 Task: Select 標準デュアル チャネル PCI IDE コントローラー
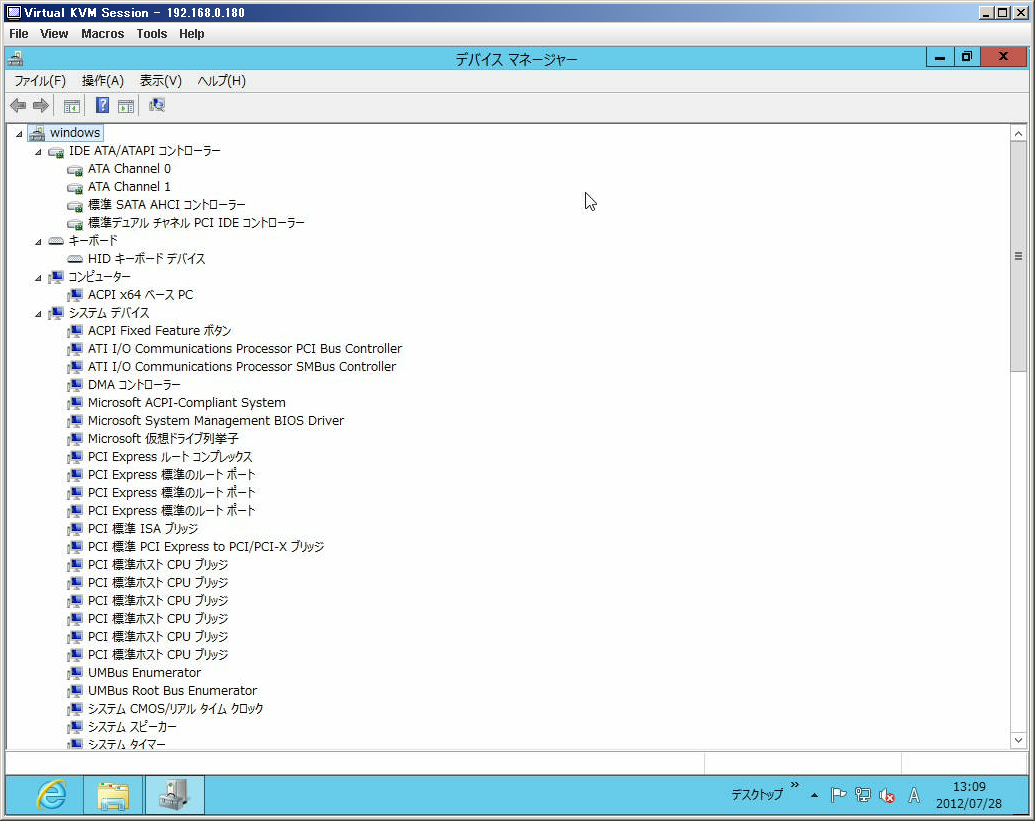coord(196,222)
